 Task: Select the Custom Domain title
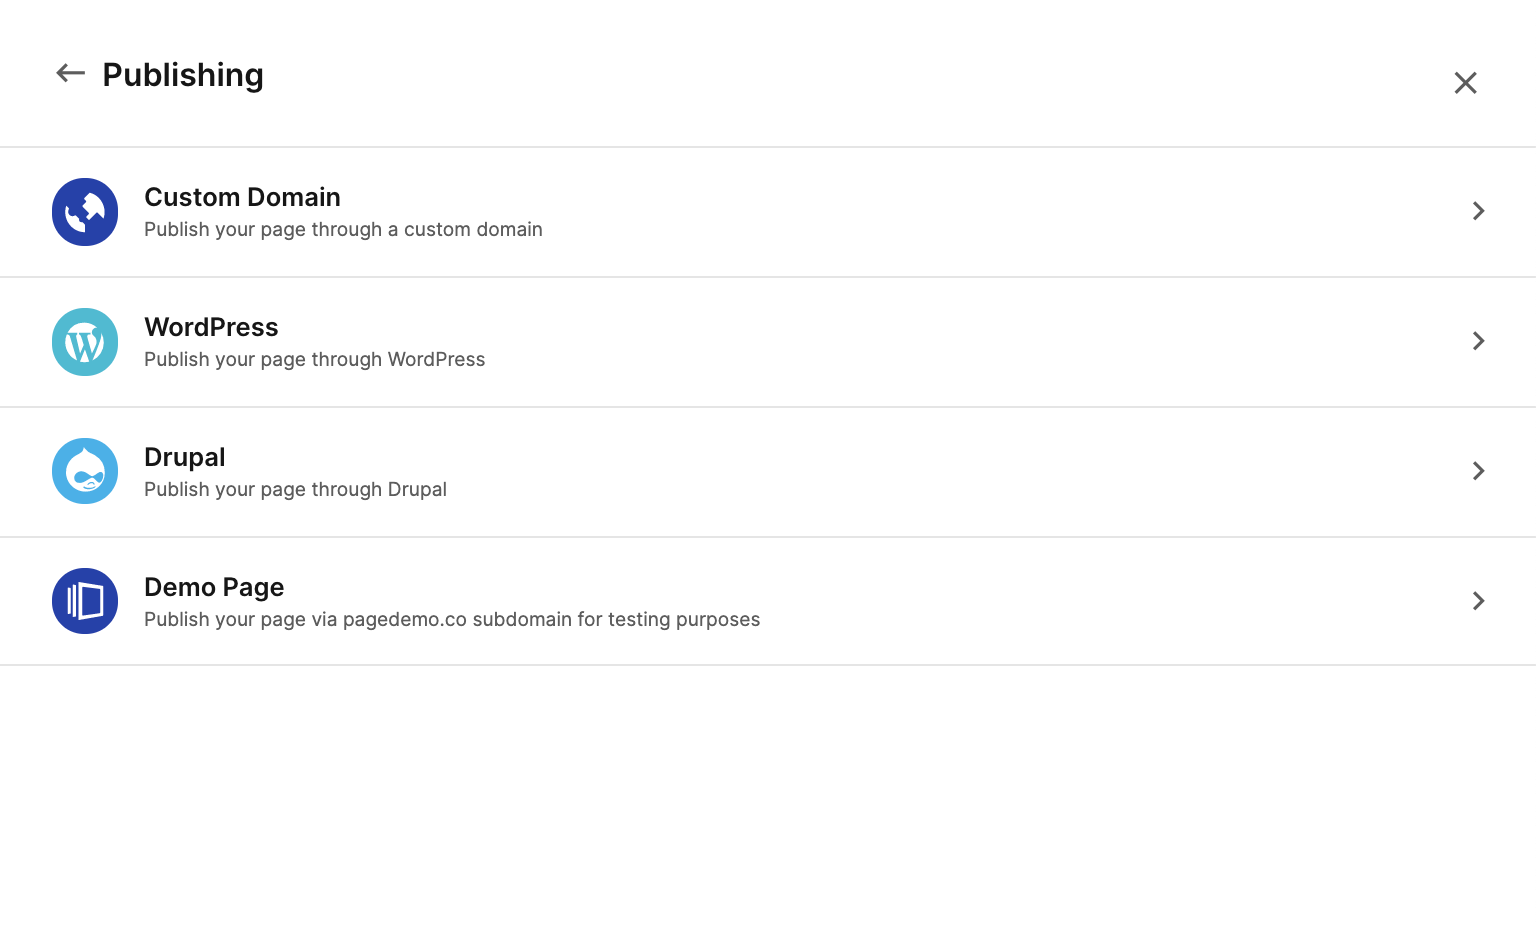[242, 197]
